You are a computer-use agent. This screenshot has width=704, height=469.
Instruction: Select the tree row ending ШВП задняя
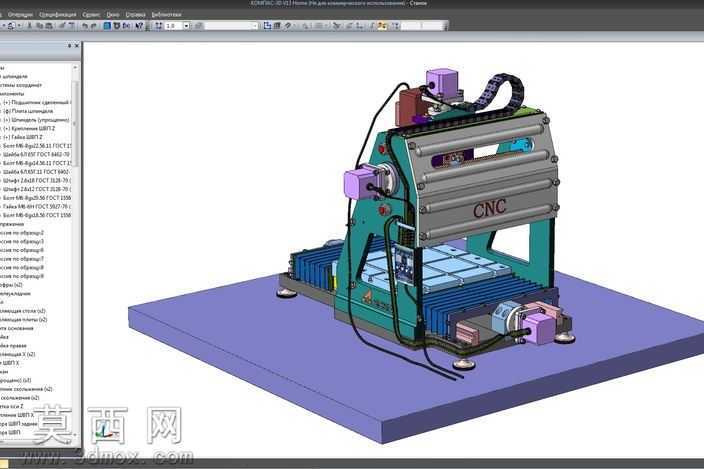[17, 424]
